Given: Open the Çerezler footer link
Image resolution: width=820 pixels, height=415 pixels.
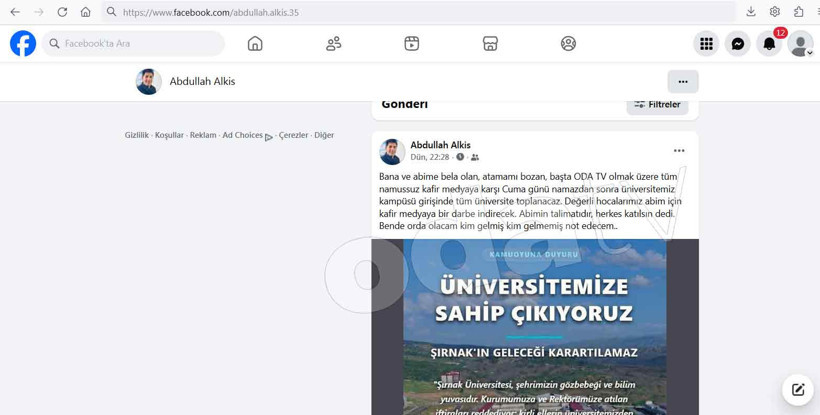Looking at the screenshot, I should click(293, 135).
